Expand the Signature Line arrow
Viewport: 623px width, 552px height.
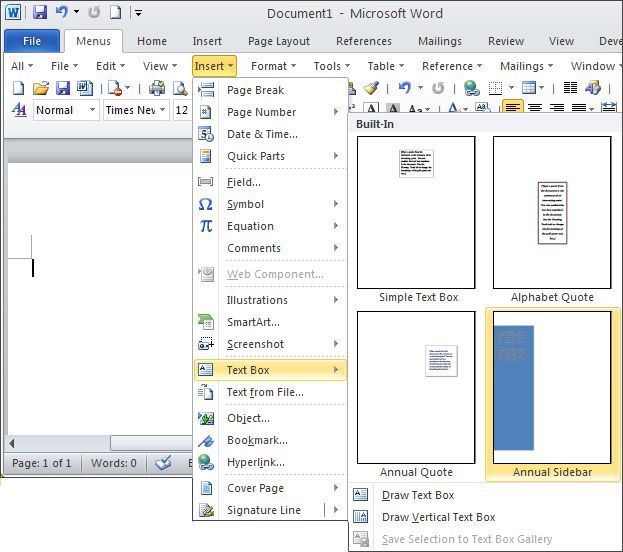pyautogui.click(x=336, y=509)
